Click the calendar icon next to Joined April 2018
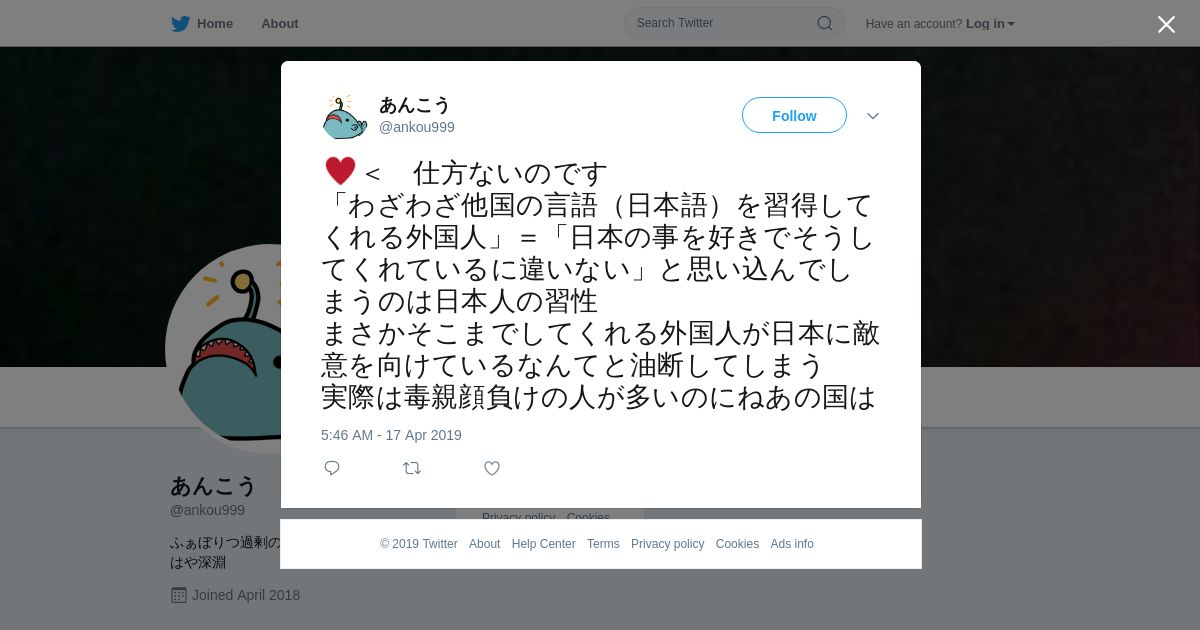Screen dimensions: 1200x630 (x=179, y=595)
